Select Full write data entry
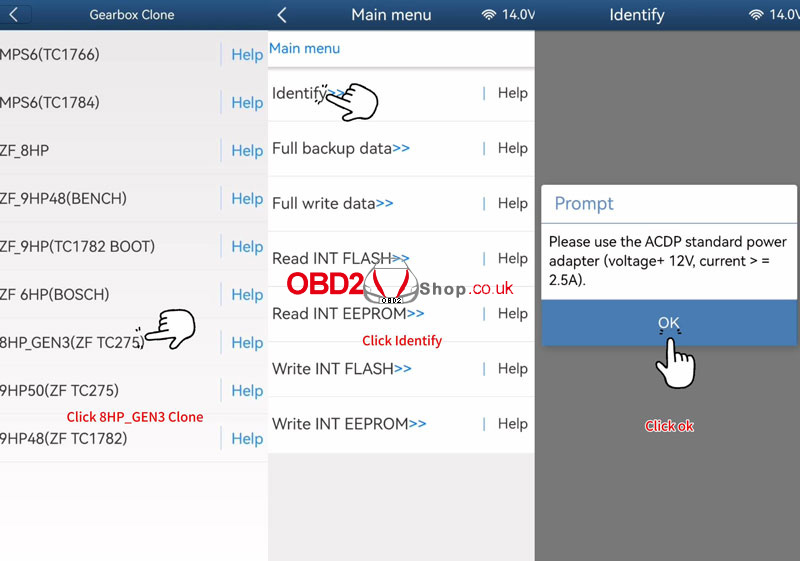Screen dimensions: 800x561 (x=332, y=203)
